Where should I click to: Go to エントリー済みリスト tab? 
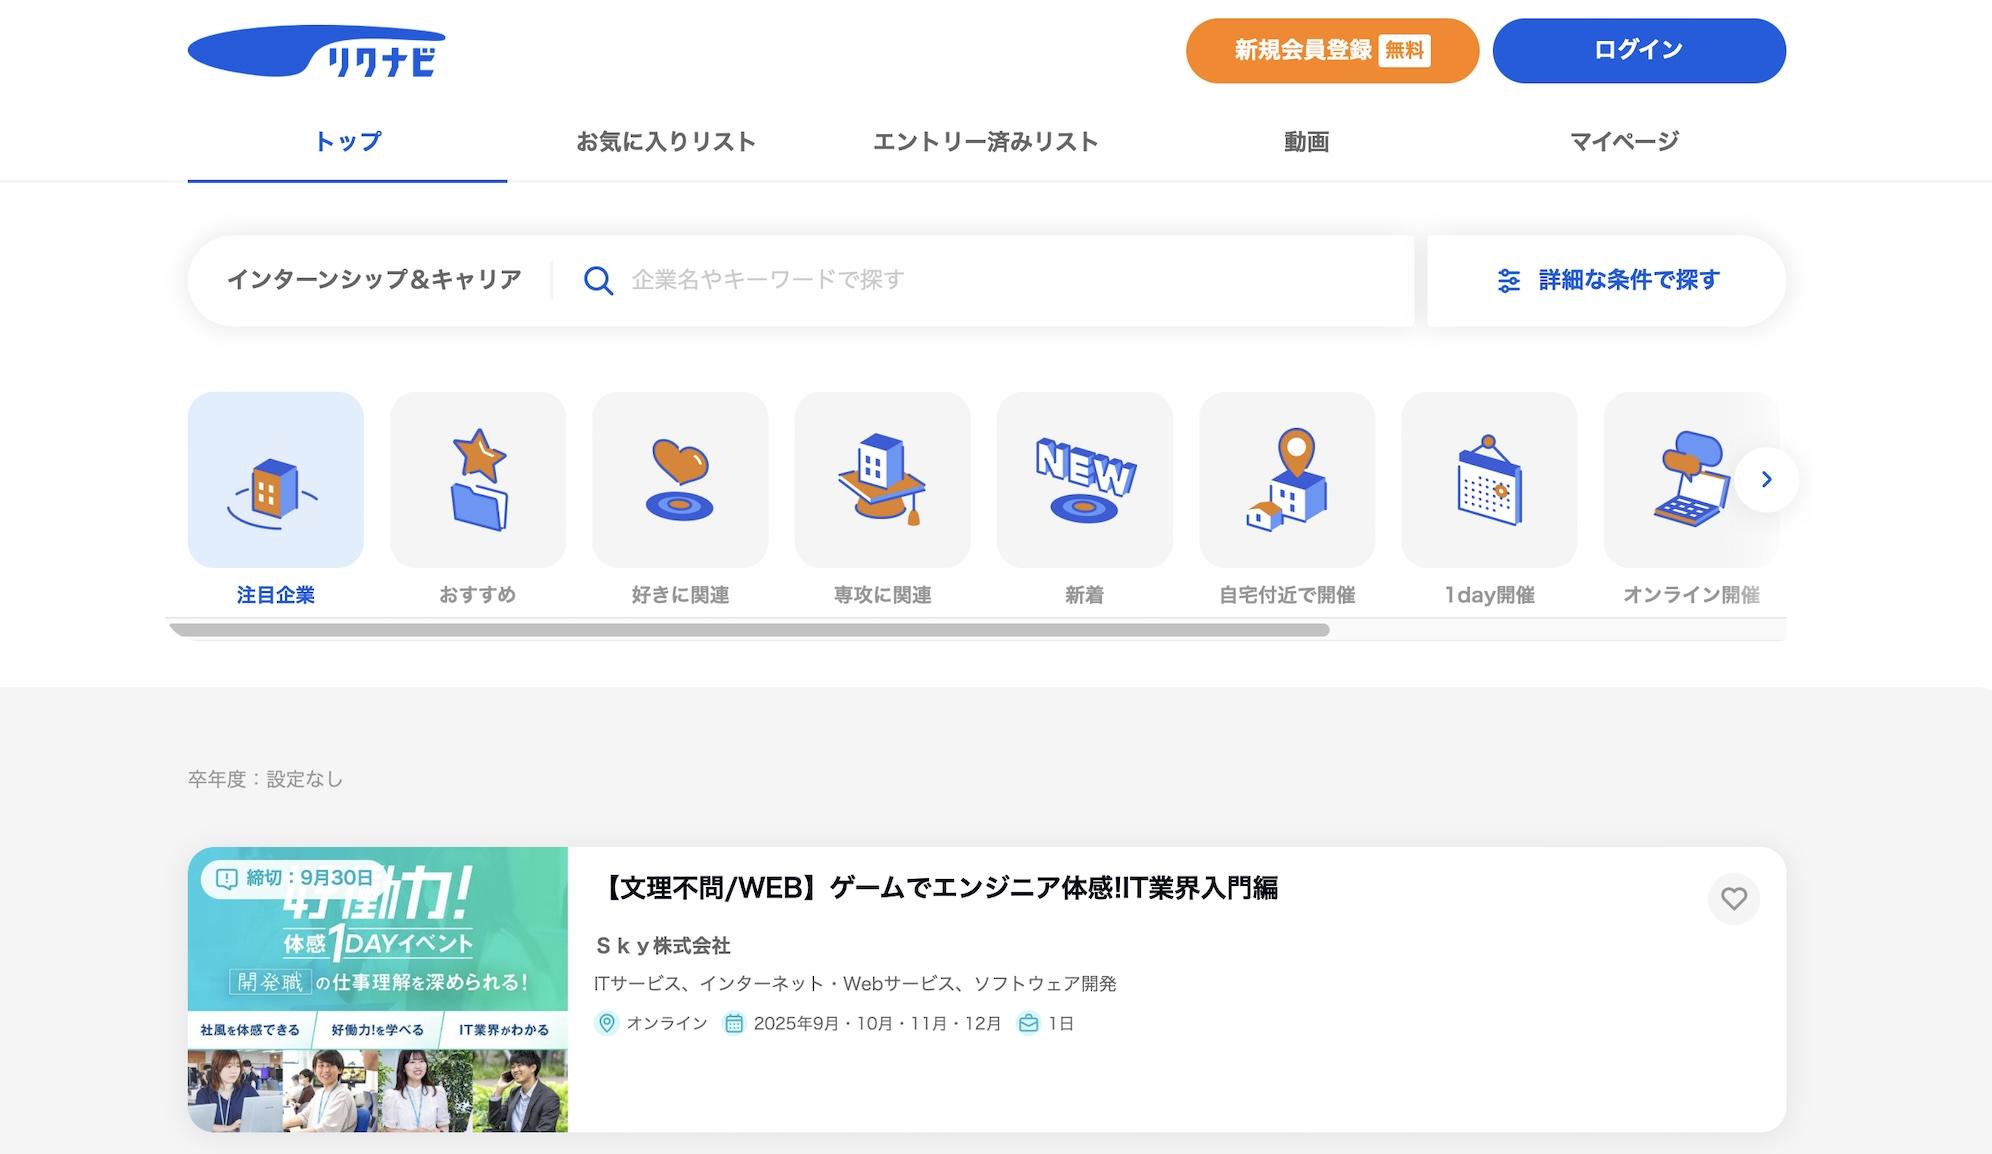(x=985, y=142)
